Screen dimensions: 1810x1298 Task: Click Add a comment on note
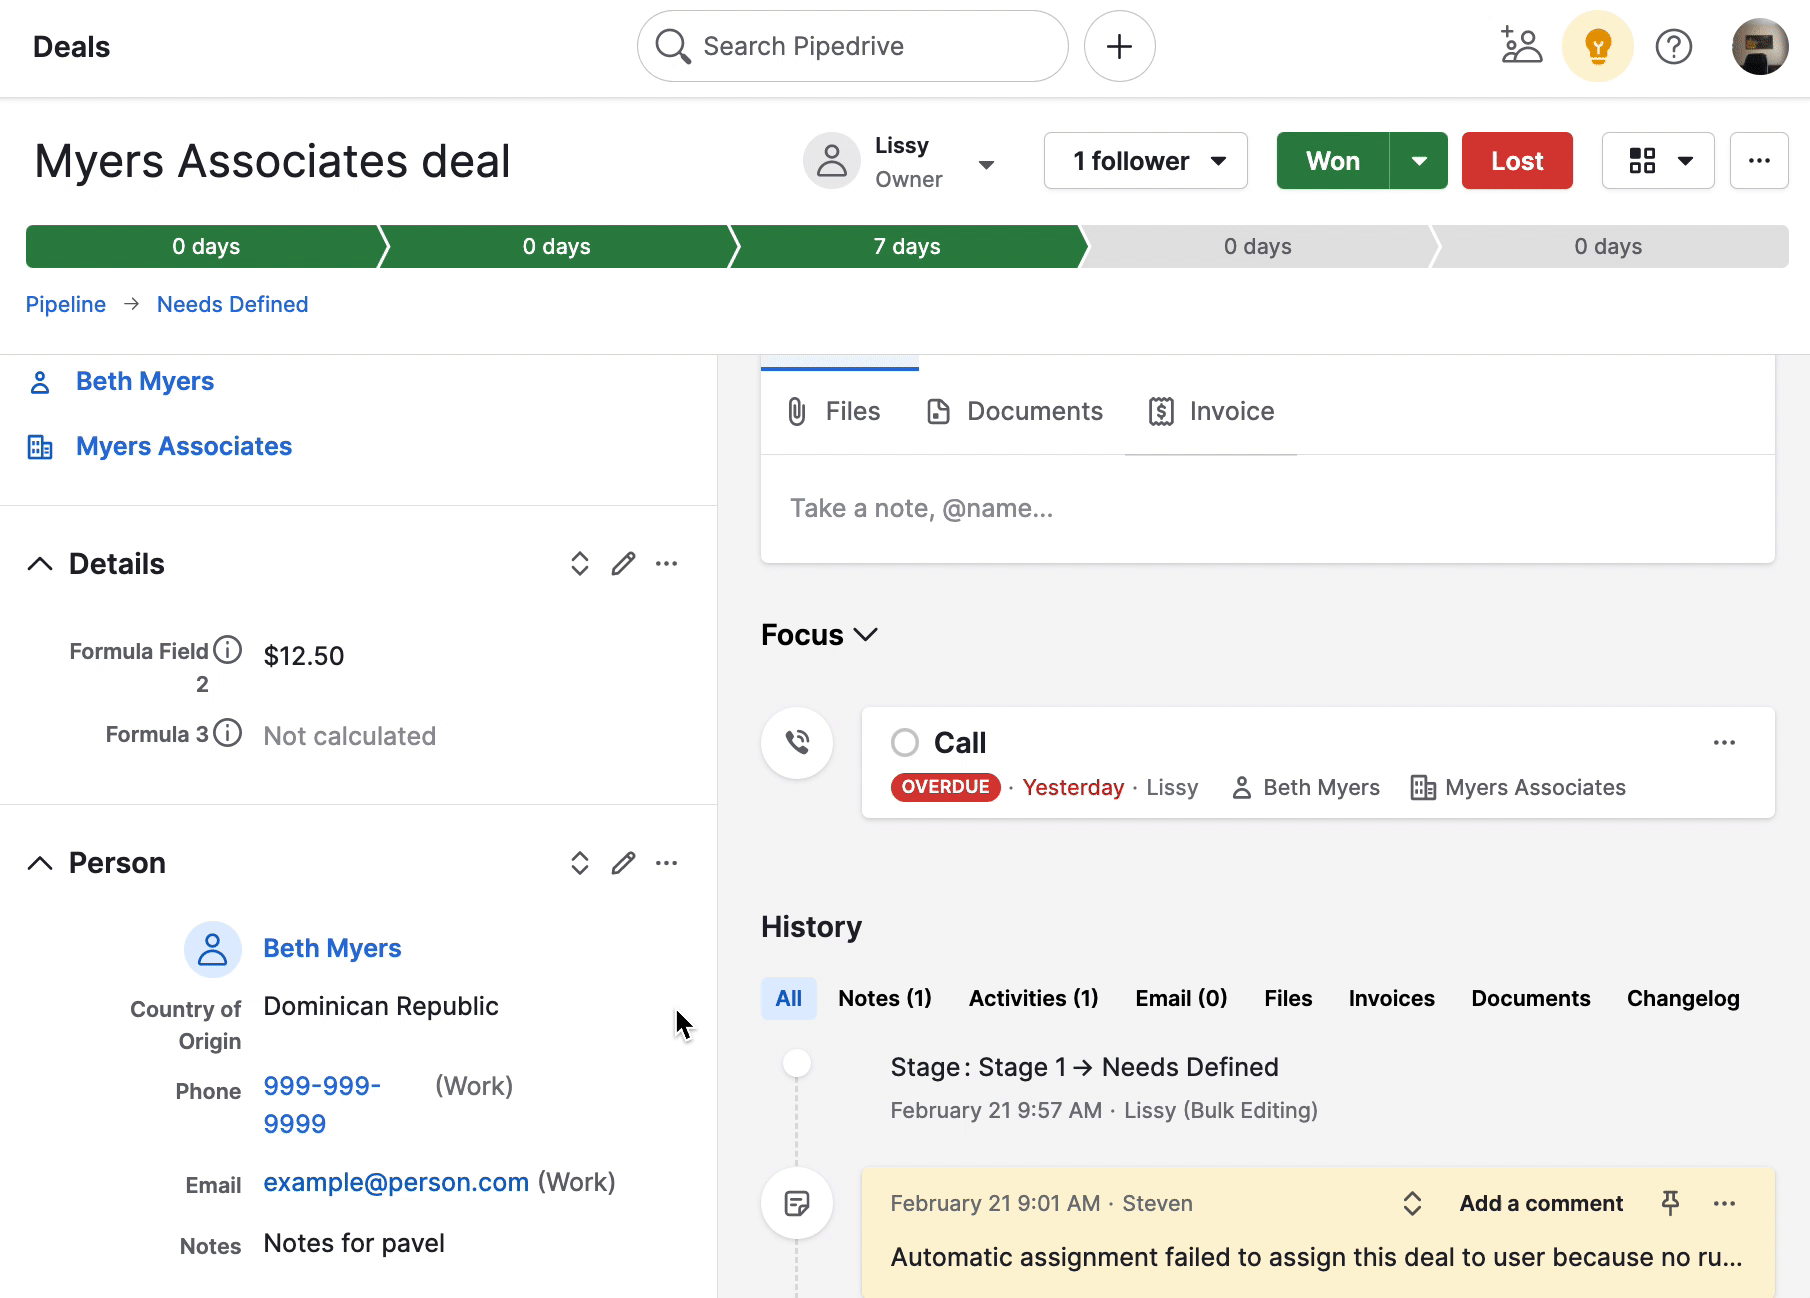tap(1541, 1203)
